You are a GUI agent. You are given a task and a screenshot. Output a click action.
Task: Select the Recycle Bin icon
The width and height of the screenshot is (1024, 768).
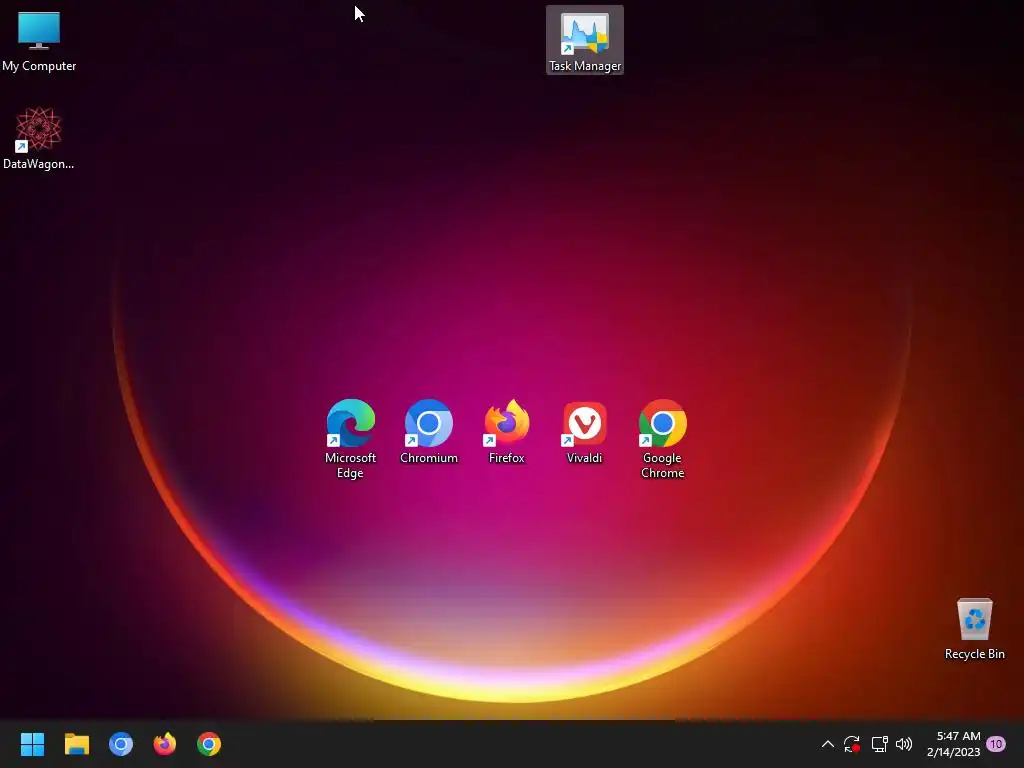[974, 629]
